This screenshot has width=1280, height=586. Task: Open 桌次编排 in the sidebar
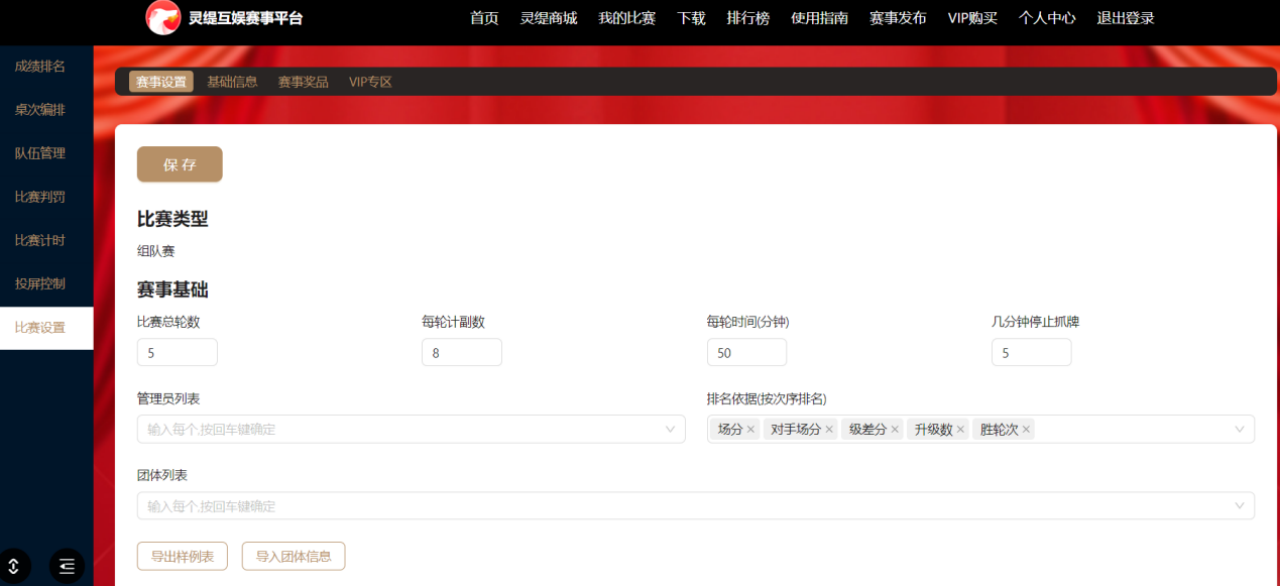click(46, 110)
